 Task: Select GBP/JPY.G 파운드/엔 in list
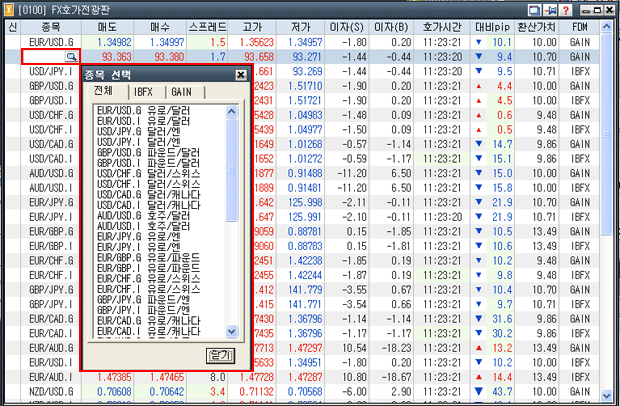point(144,299)
